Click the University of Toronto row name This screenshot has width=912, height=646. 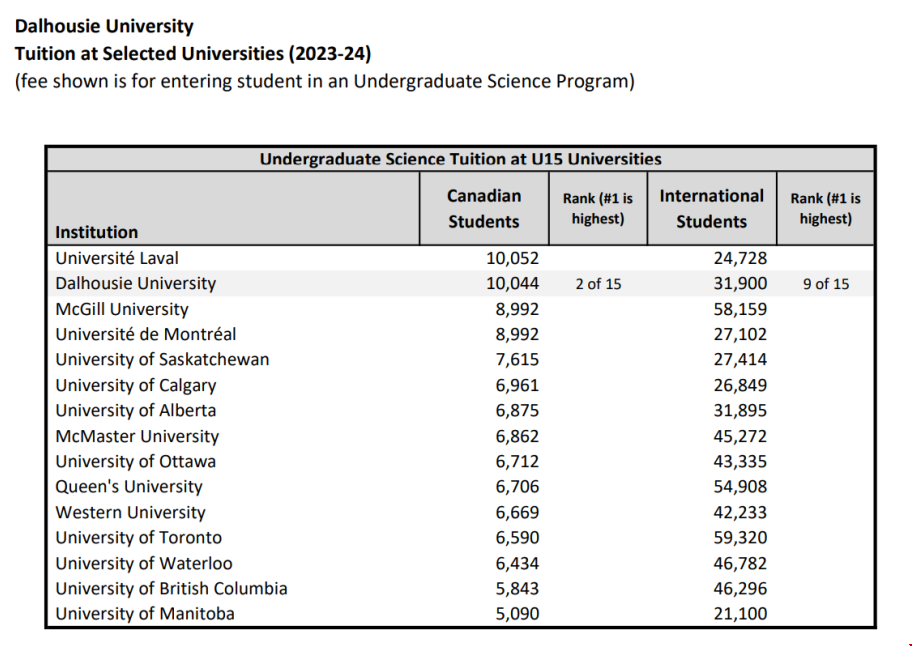coord(138,538)
